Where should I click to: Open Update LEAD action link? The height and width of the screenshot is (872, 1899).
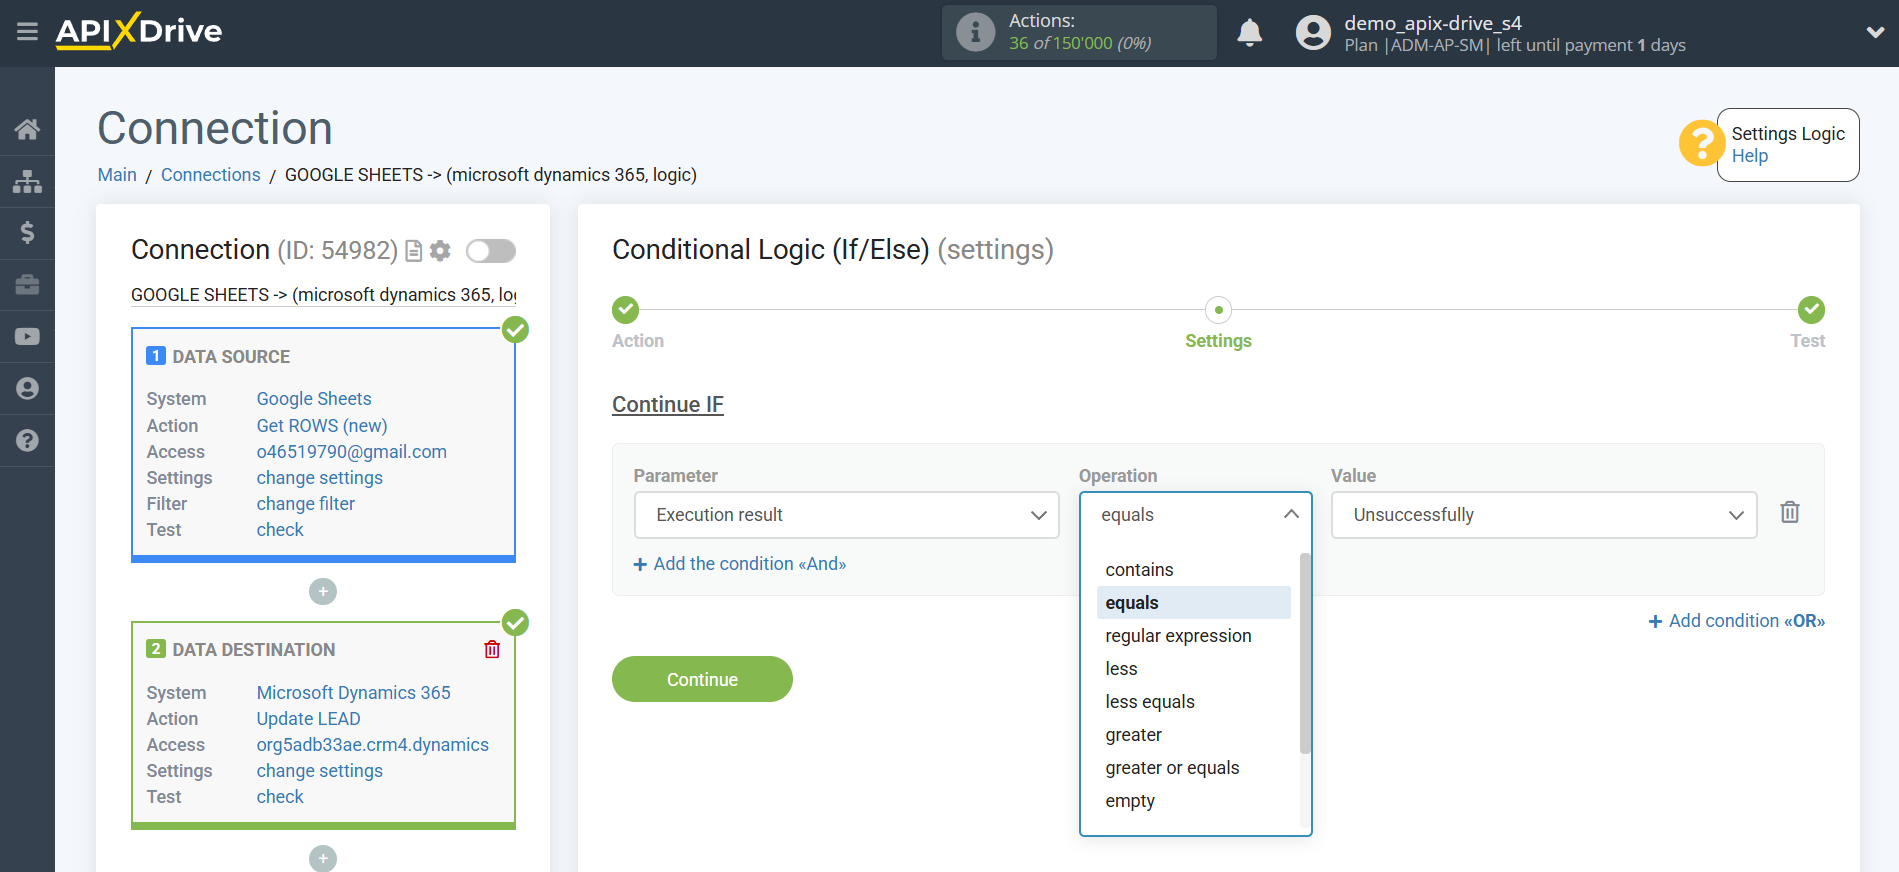point(309,719)
